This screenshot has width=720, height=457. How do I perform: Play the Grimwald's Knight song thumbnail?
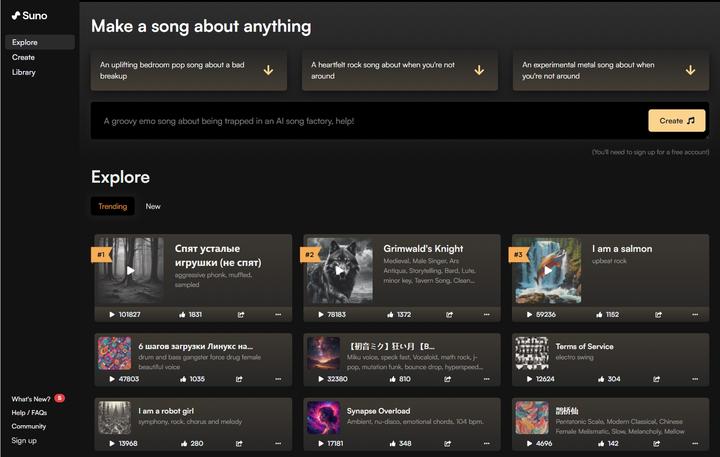click(339, 270)
